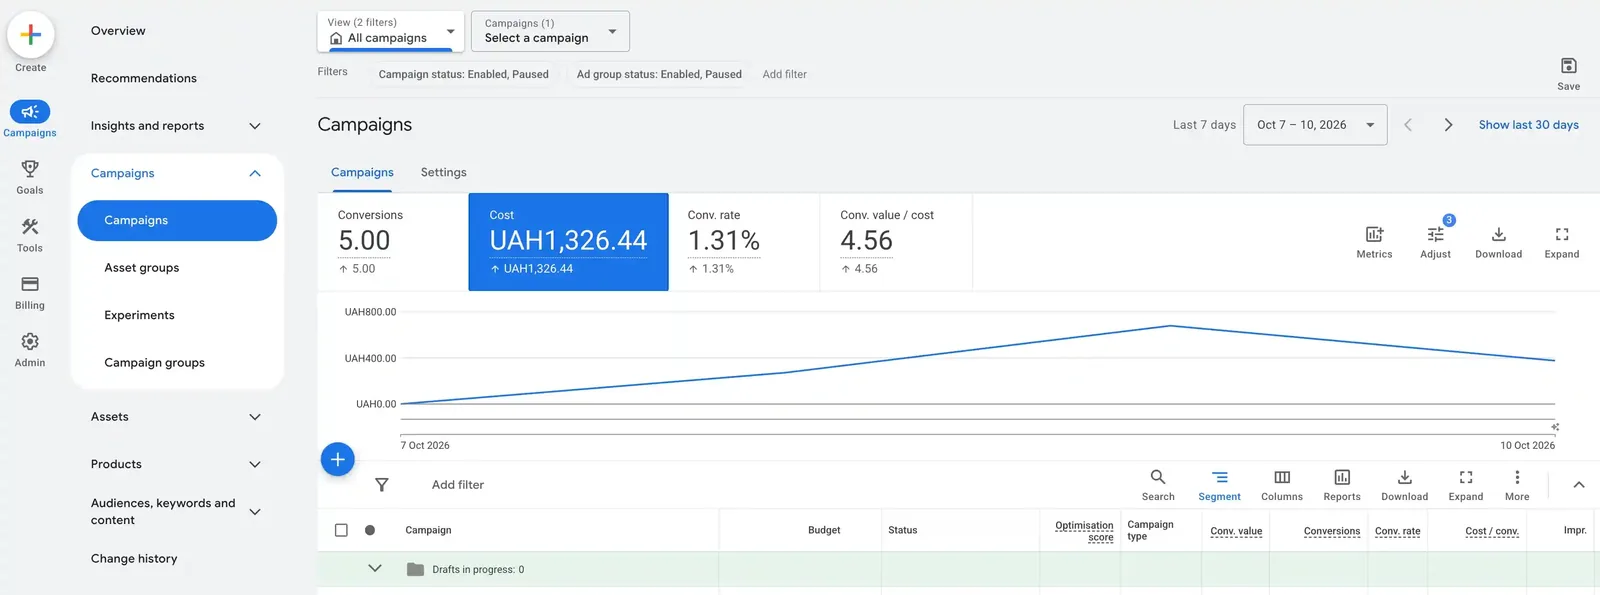1600x595 pixels.
Task: Open Campaign groups page
Action: click(154, 363)
